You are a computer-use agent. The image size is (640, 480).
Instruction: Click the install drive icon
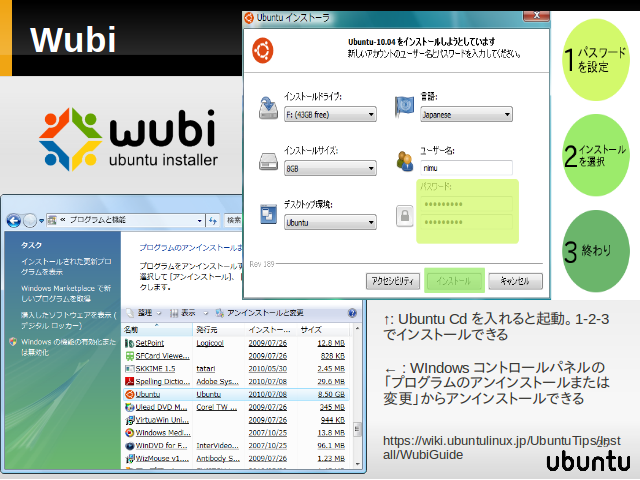coord(268,108)
